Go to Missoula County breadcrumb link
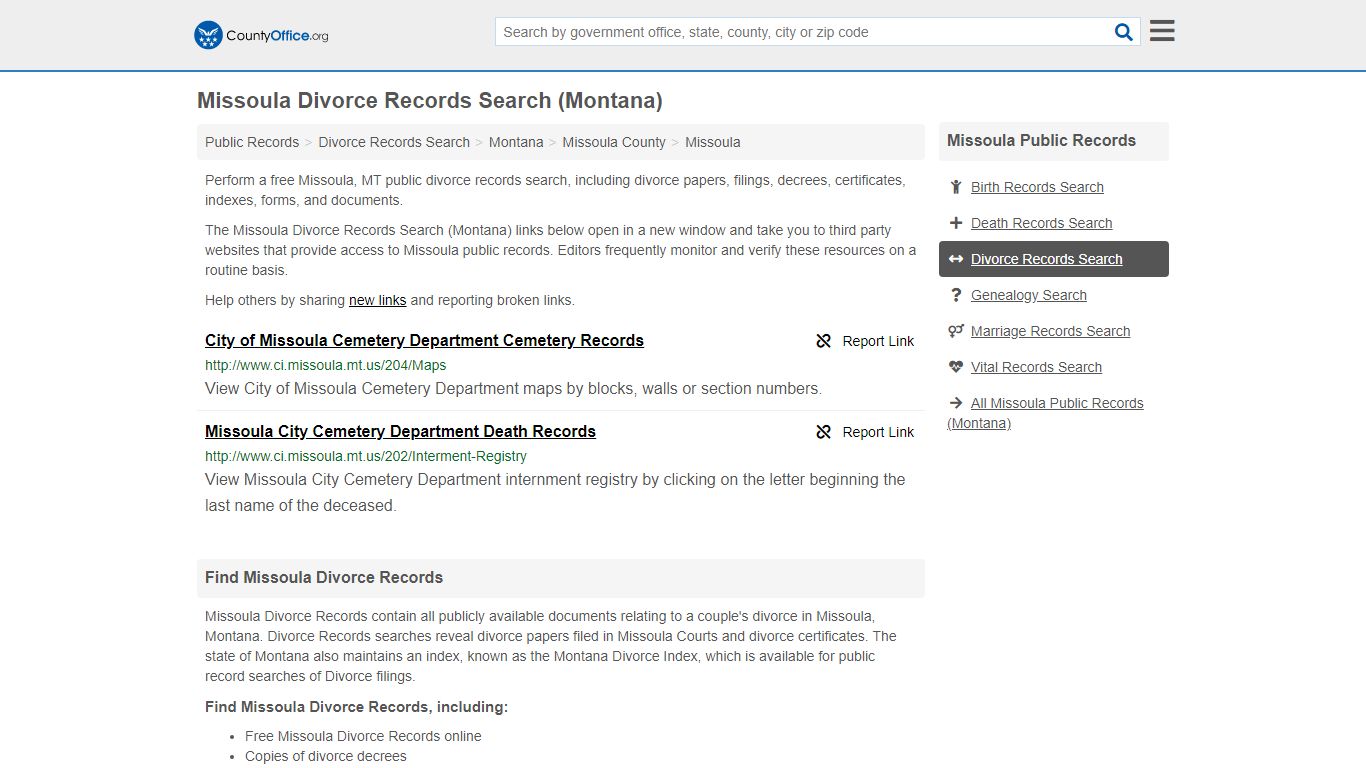This screenshot has height=768, width=1366. [x=614, y=142]
